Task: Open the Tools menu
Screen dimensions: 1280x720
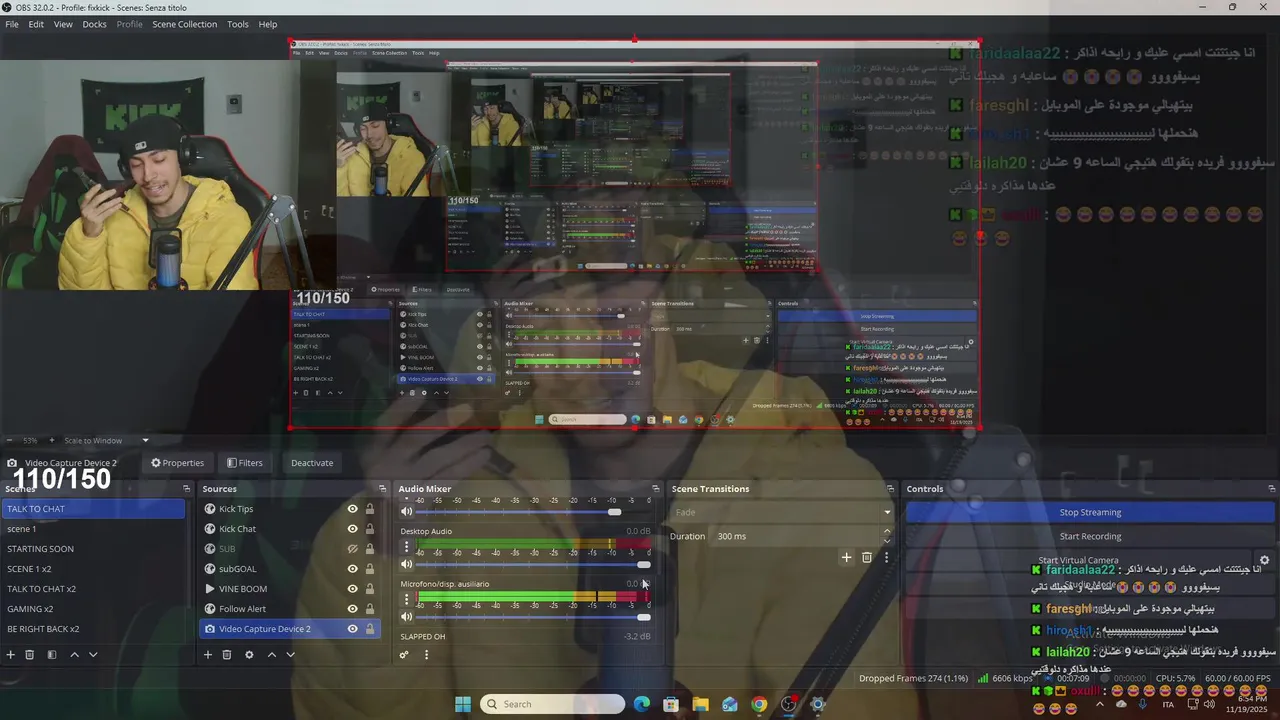Action: (x=238, y=24)
